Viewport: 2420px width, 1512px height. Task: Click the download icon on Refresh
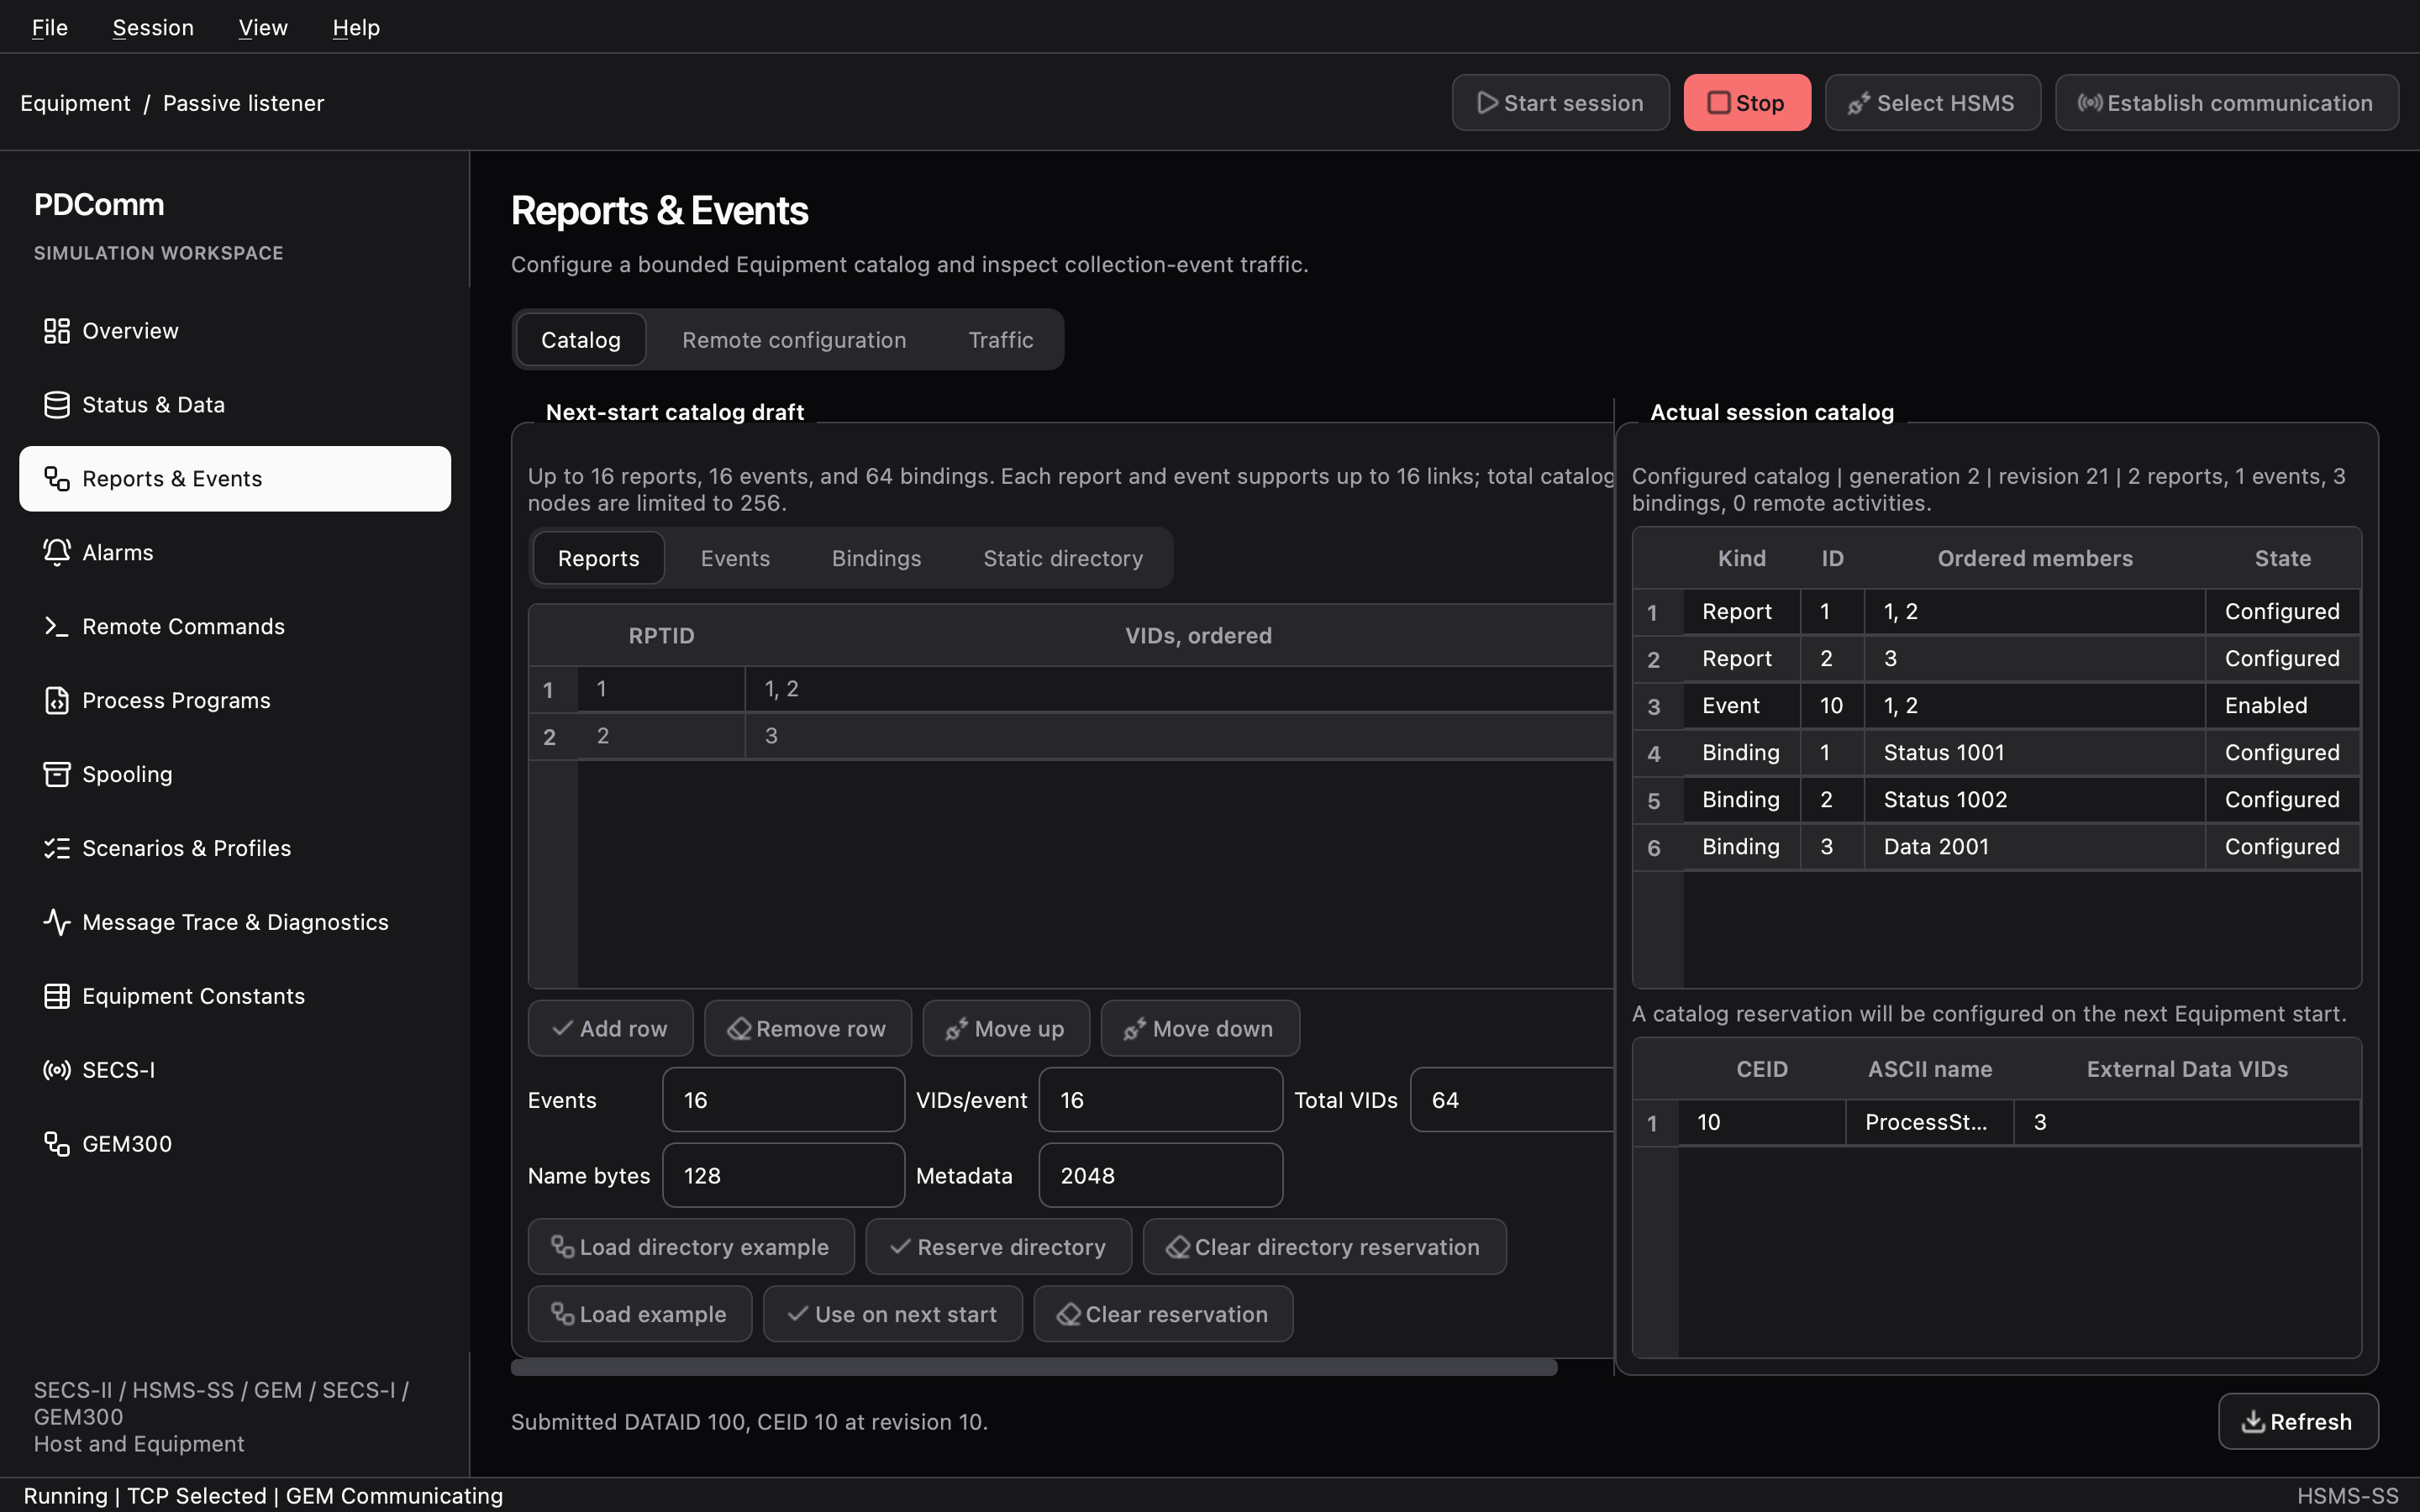[x=2253, y=1422]
